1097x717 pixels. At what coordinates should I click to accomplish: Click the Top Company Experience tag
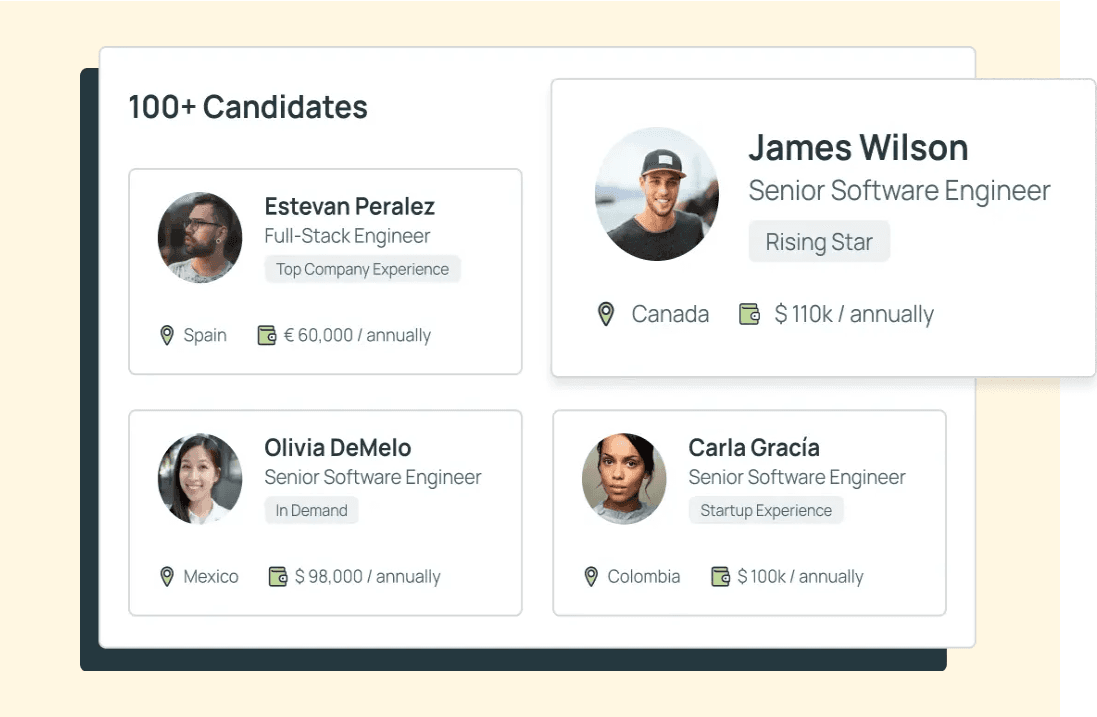point(362,269)
